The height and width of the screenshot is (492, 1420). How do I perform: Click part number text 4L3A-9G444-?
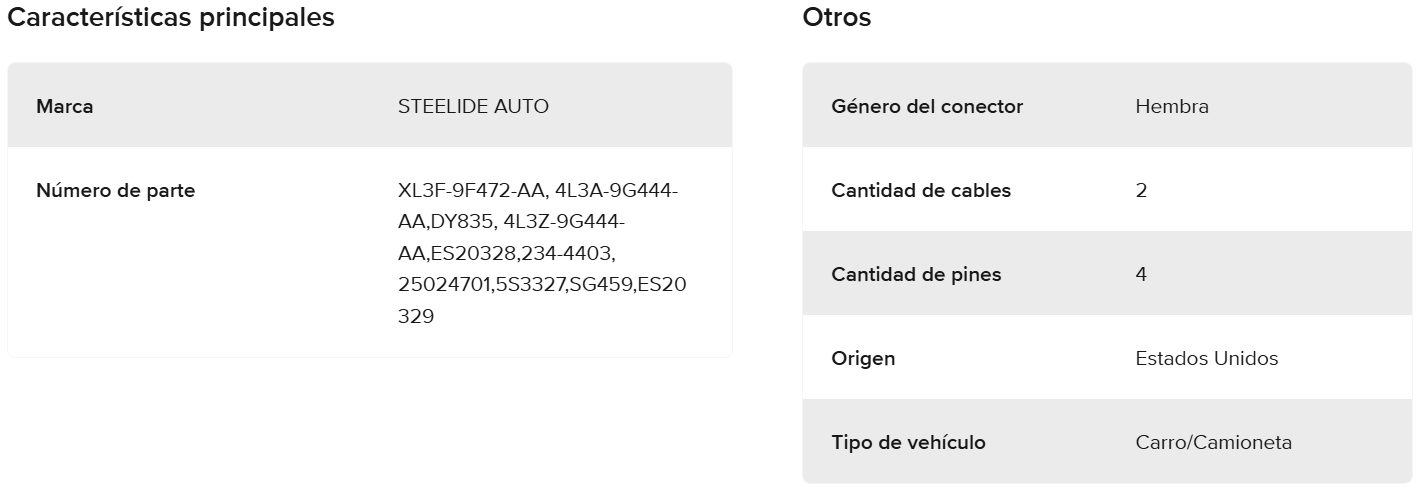point(620,190)
